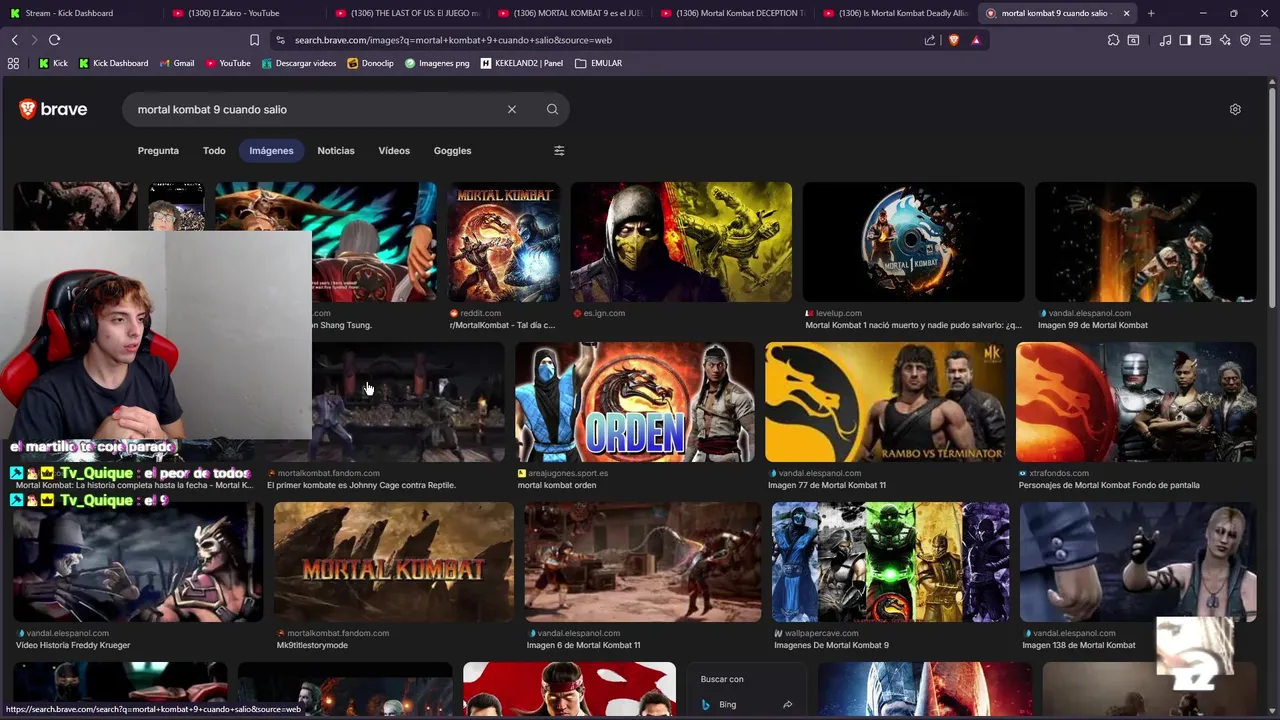Open the Mk9titlestorymode image

click(x=394, y=562)
